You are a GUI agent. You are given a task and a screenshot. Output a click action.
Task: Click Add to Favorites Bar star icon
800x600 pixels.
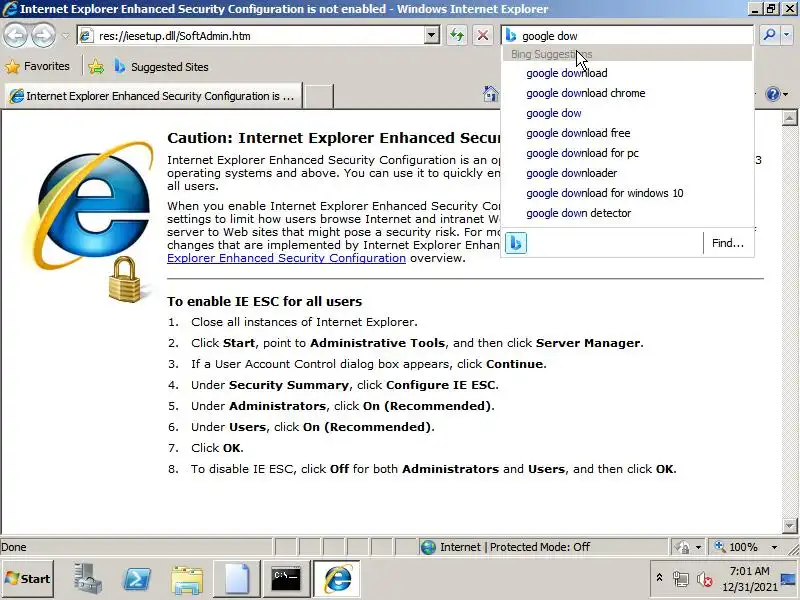pyautogui.click(x=95, y=67)
